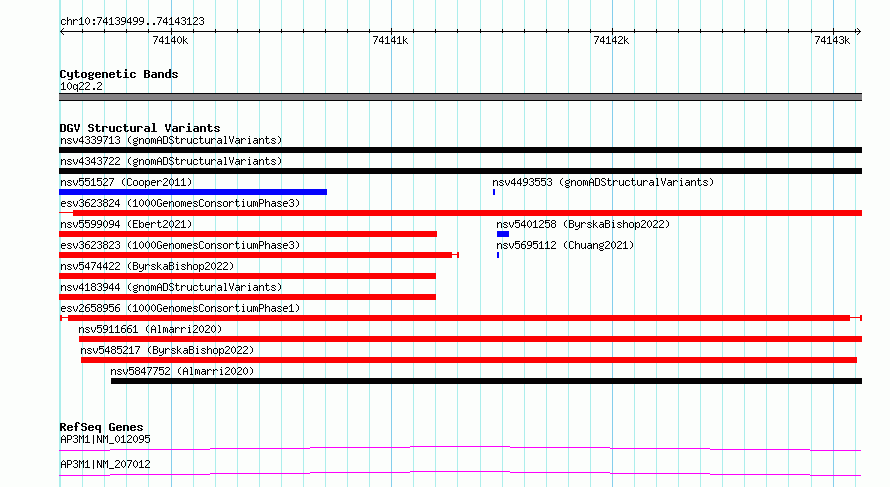Click the 74142k ruler tick label
This screenshot has width=890, height=487.
click(x=611, y=40)
